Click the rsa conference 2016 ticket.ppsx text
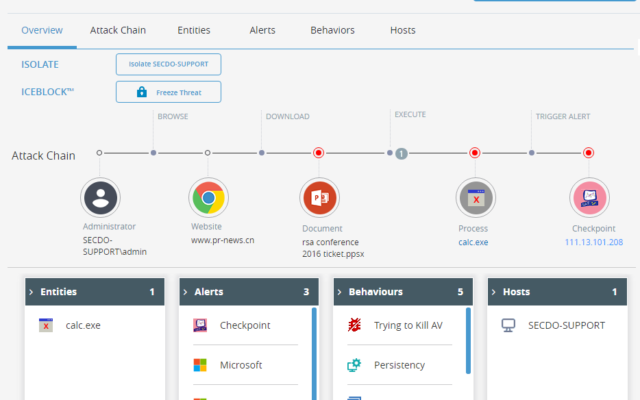The image size is (640, 400). (333, 248)
